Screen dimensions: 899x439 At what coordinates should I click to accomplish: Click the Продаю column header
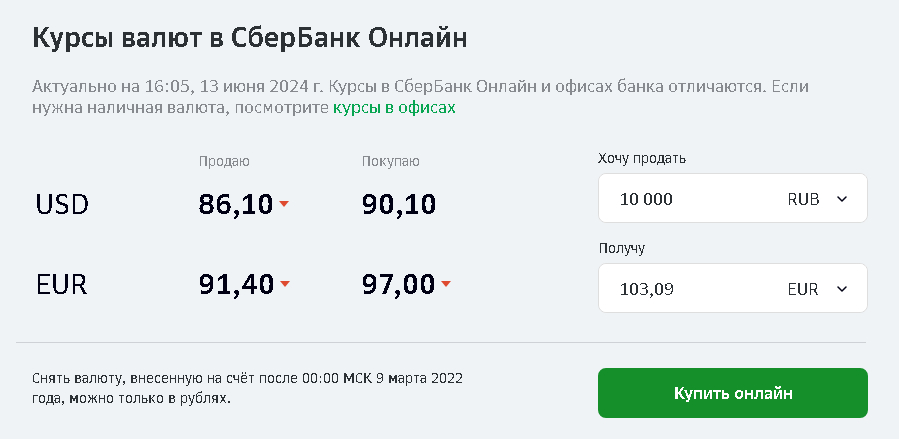[x=224, y=161]
